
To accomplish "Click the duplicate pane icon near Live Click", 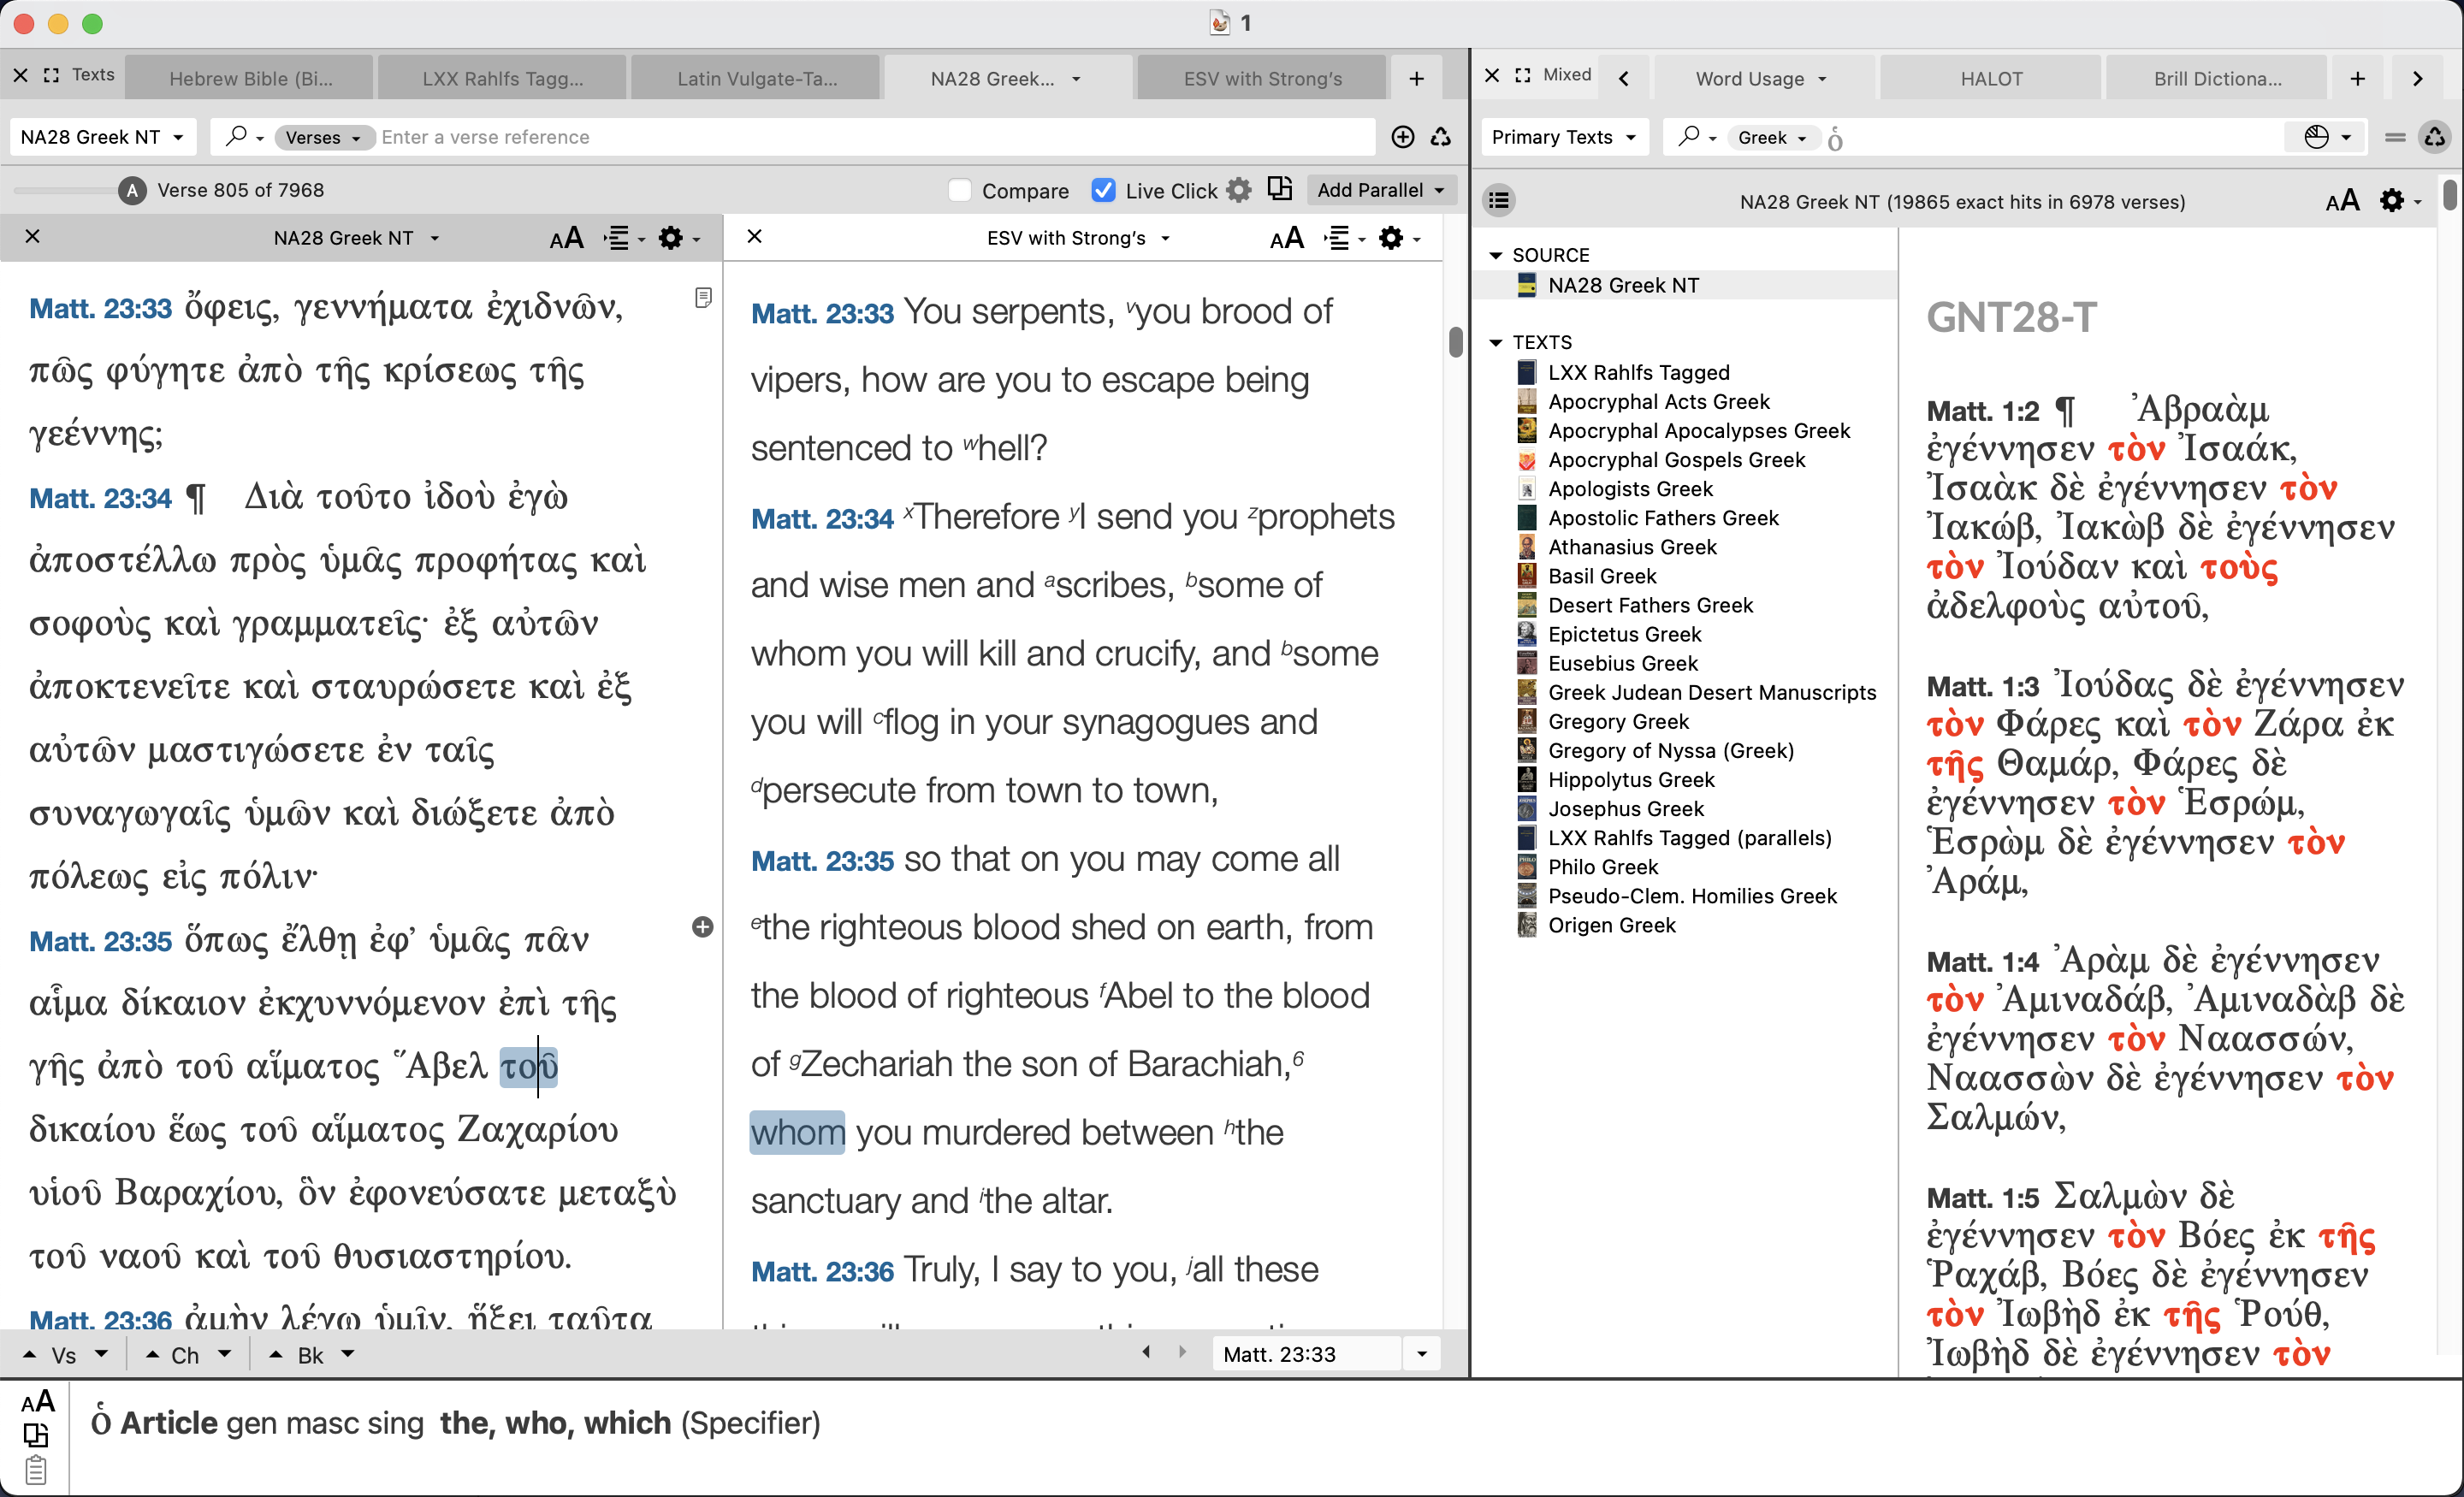I will pos(1279,189).
